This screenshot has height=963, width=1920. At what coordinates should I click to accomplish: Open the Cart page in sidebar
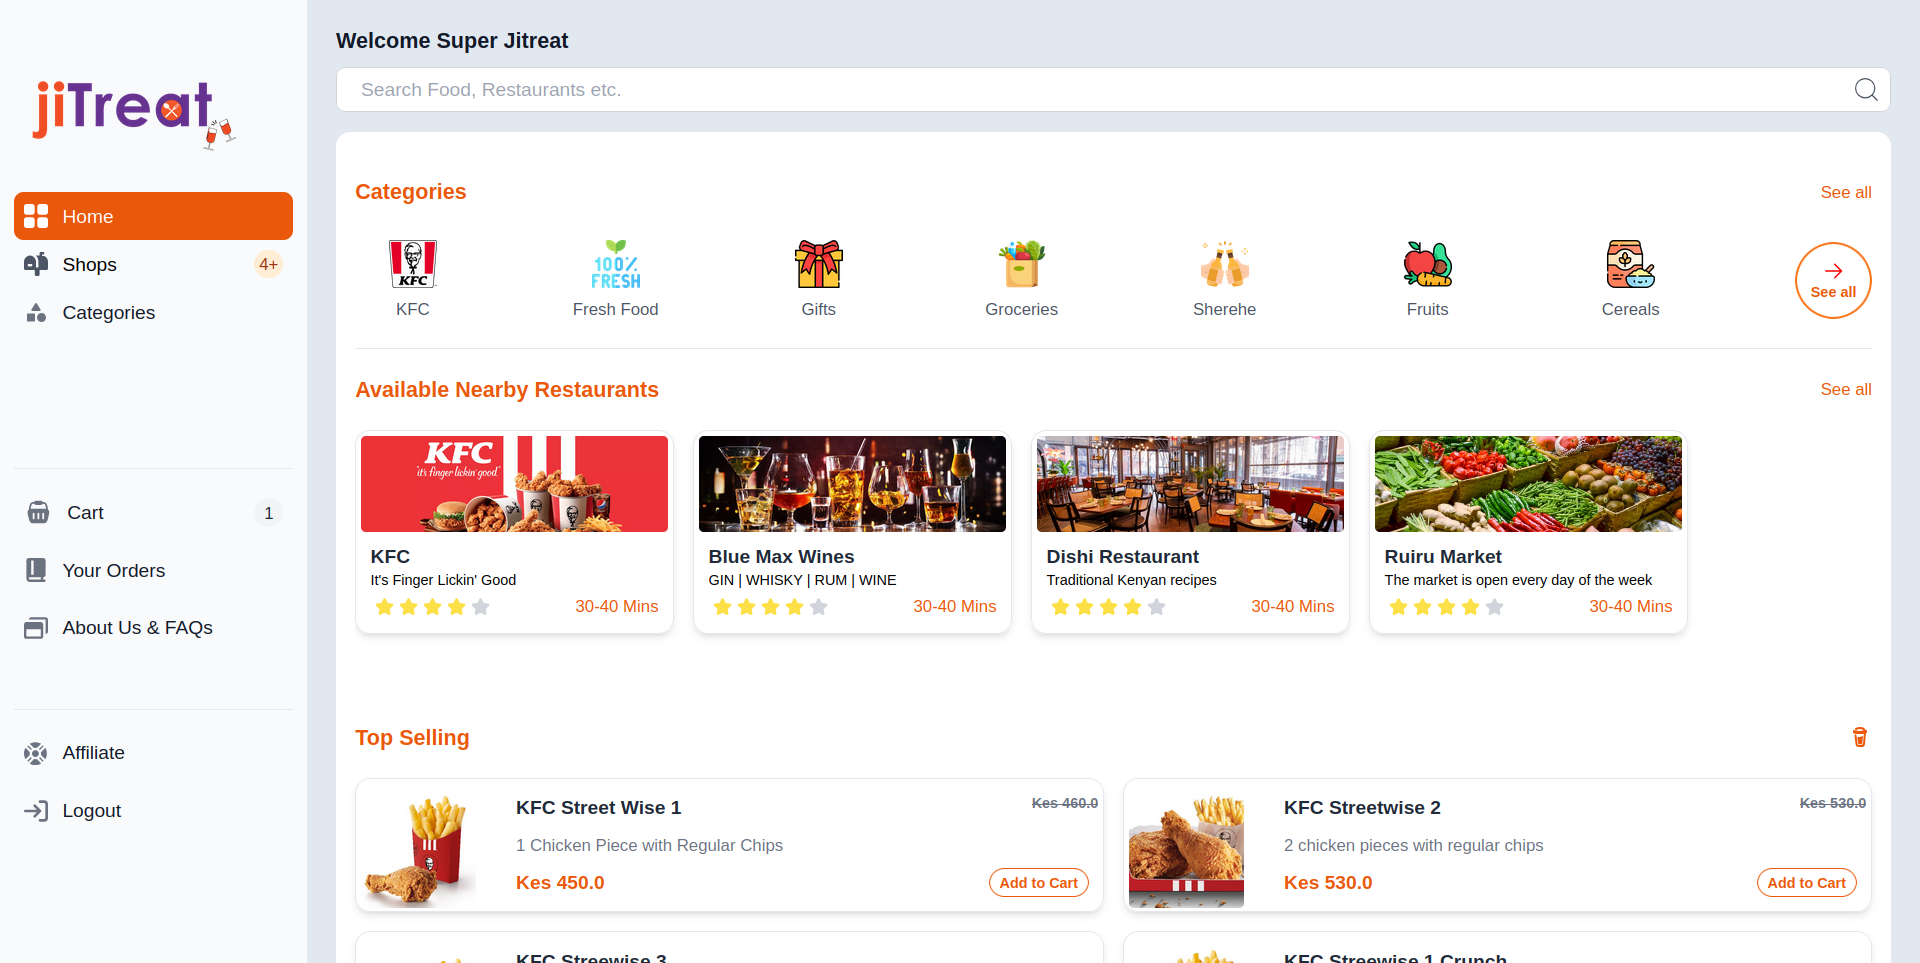[x=85, y=513]
